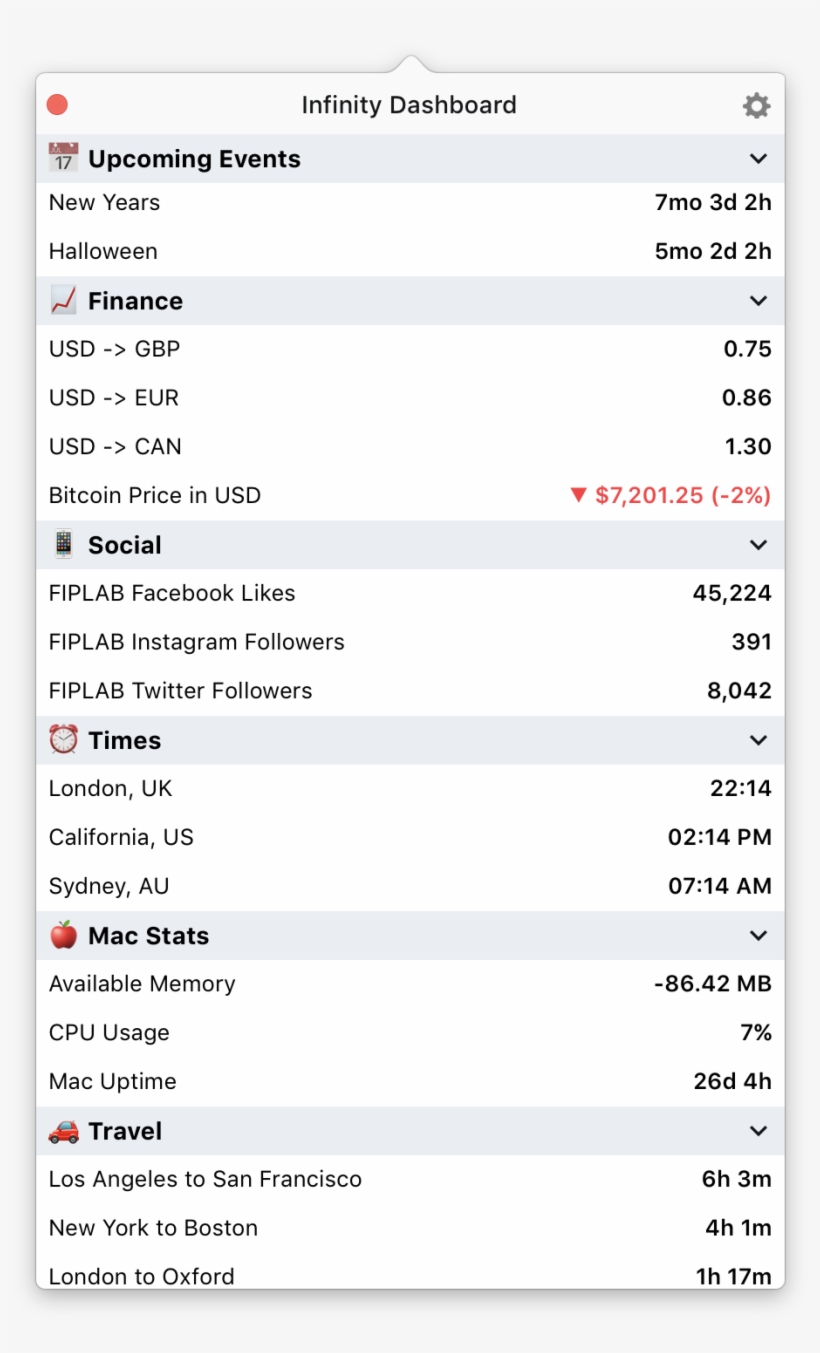
Task: Close the Infinity Dashboard with red button
Action: [x=58, y=105]
